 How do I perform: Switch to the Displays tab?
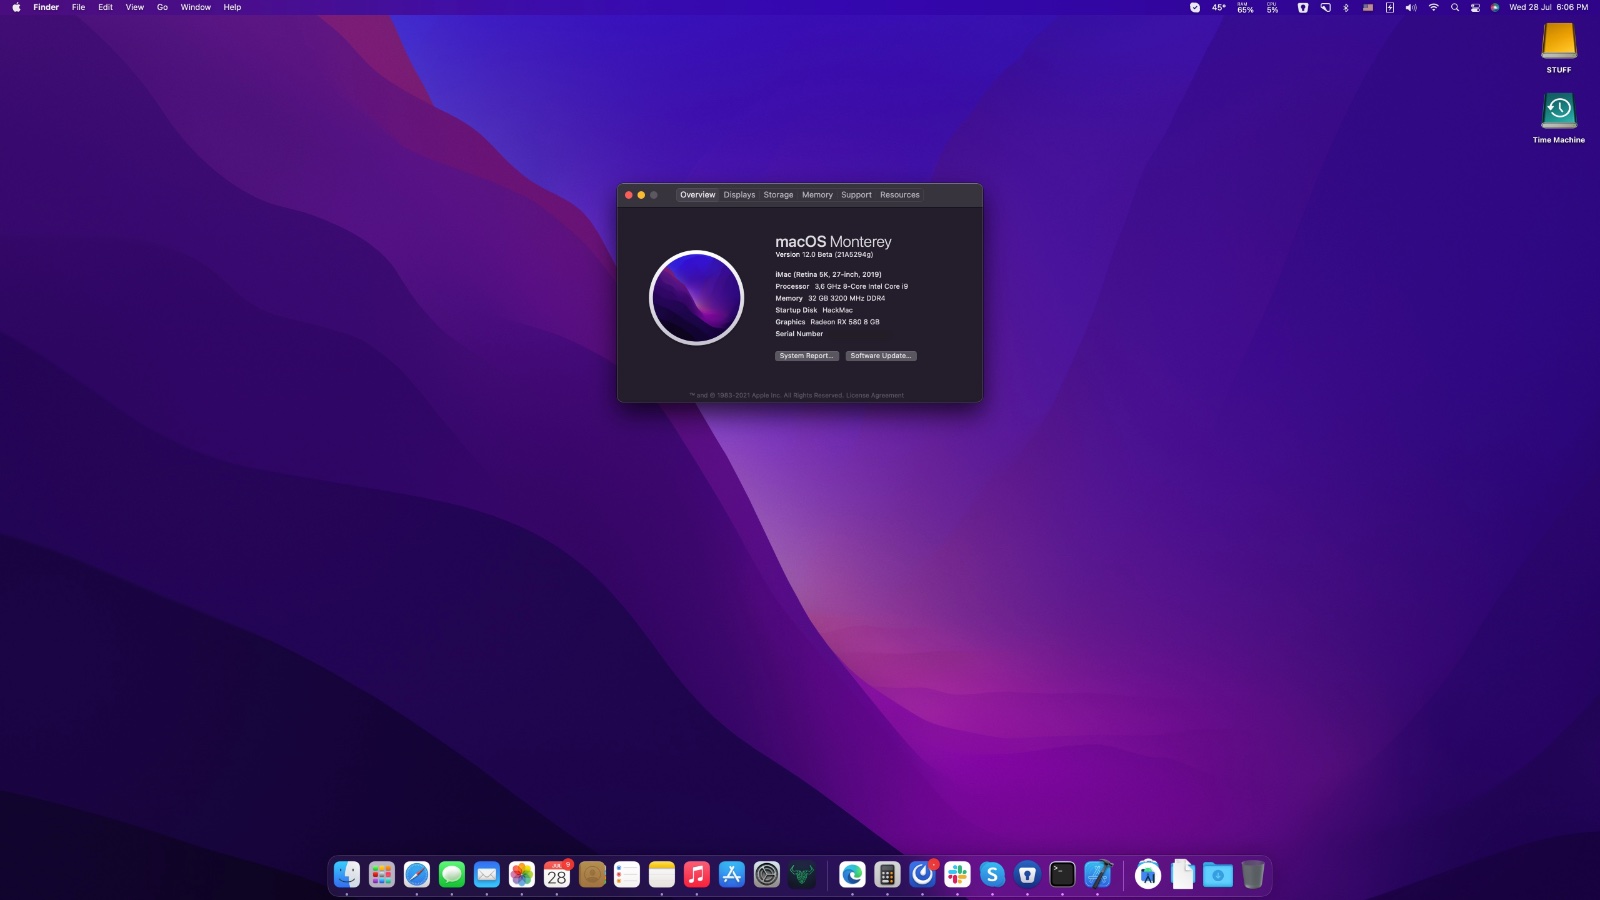click(740, 195)
